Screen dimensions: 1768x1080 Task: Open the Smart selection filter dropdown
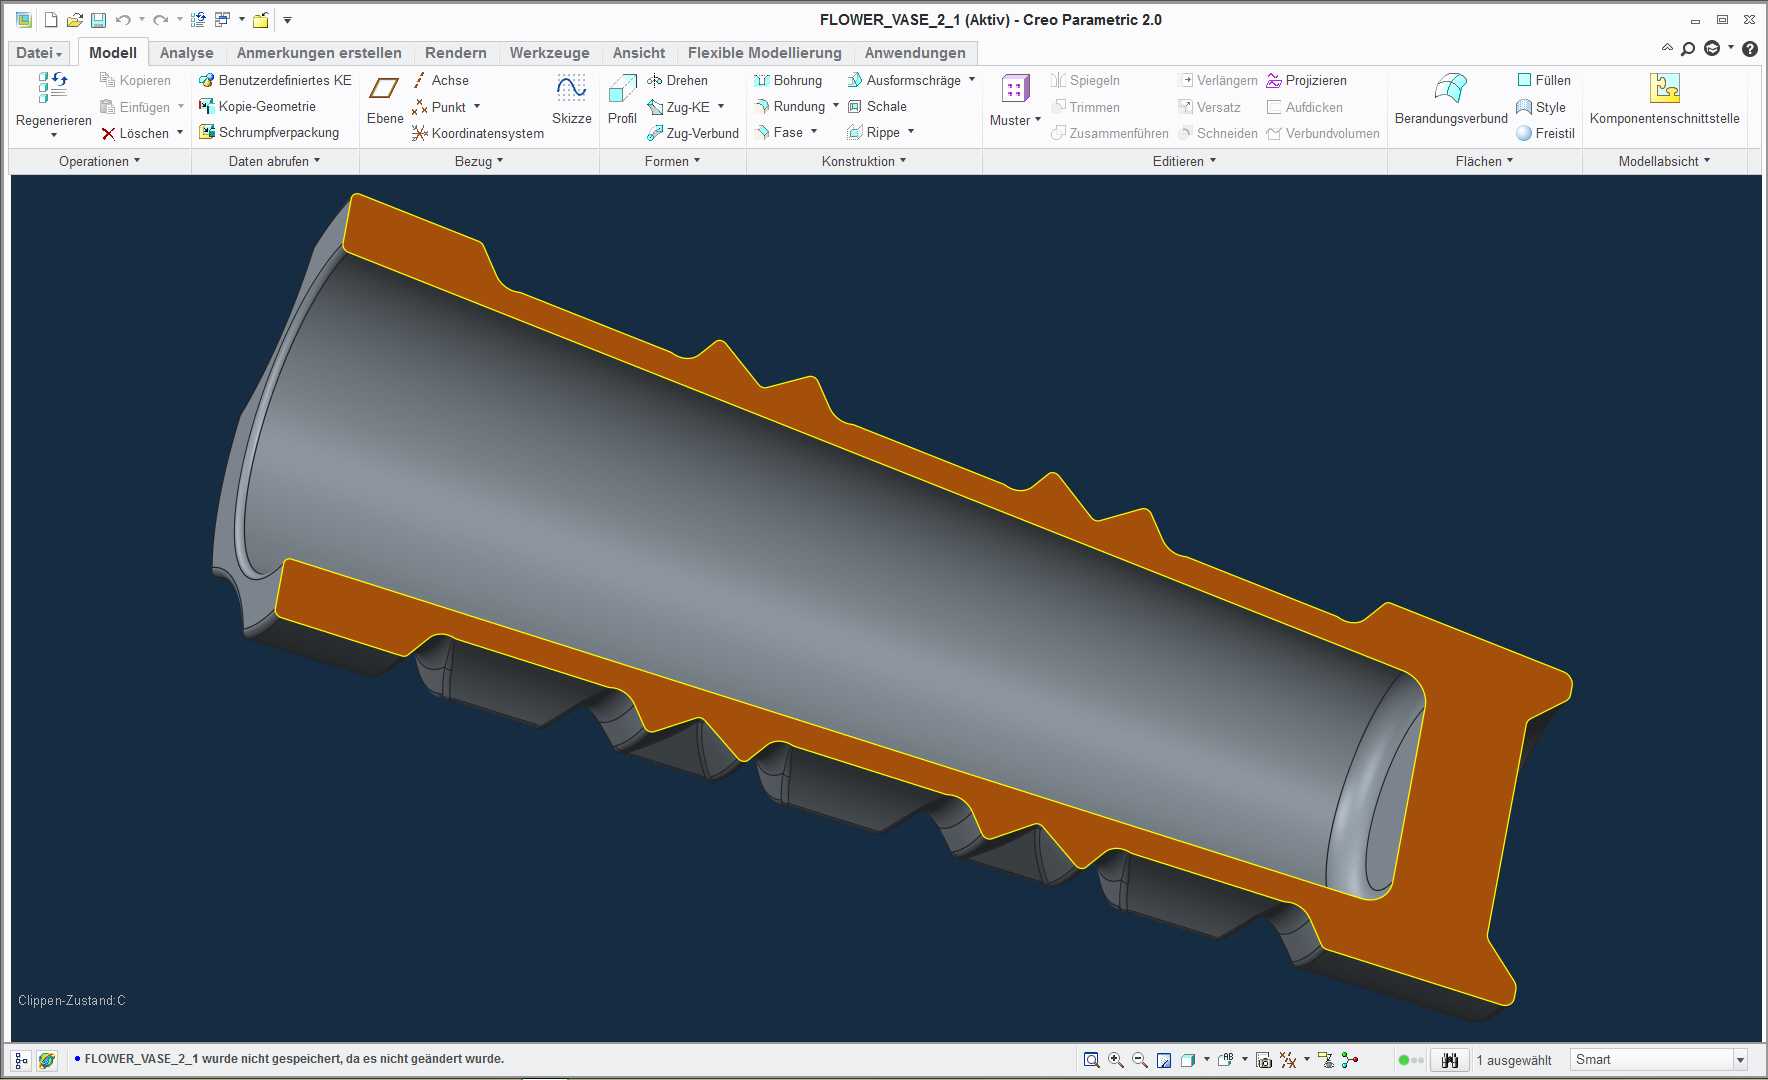click(x=1740, y=1060)
